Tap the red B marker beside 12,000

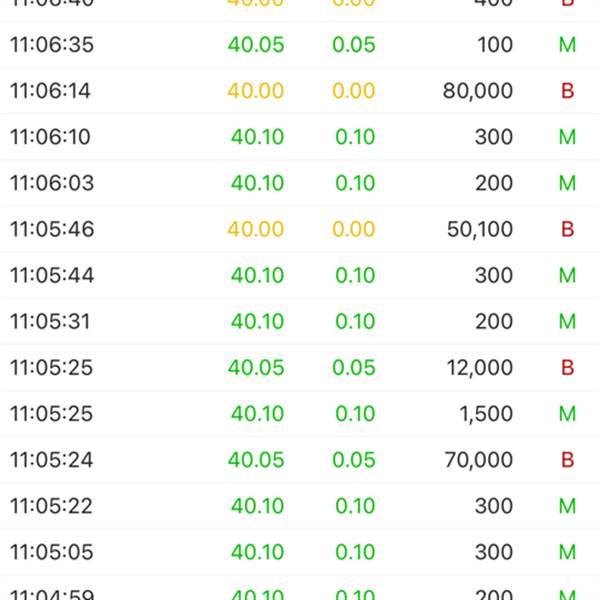click(x=567, y=368)
